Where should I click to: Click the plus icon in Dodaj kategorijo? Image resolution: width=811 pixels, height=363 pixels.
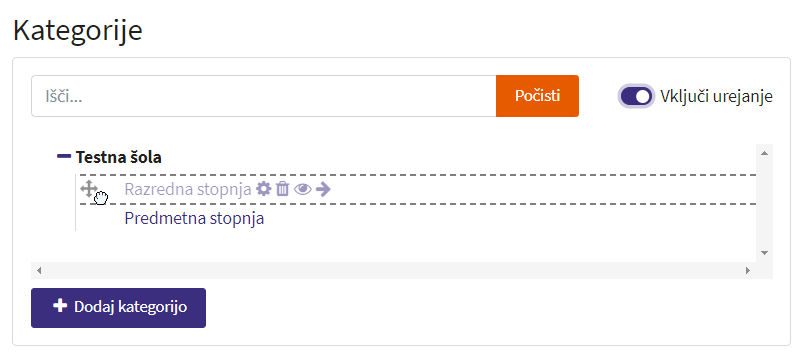coord(60,306)
